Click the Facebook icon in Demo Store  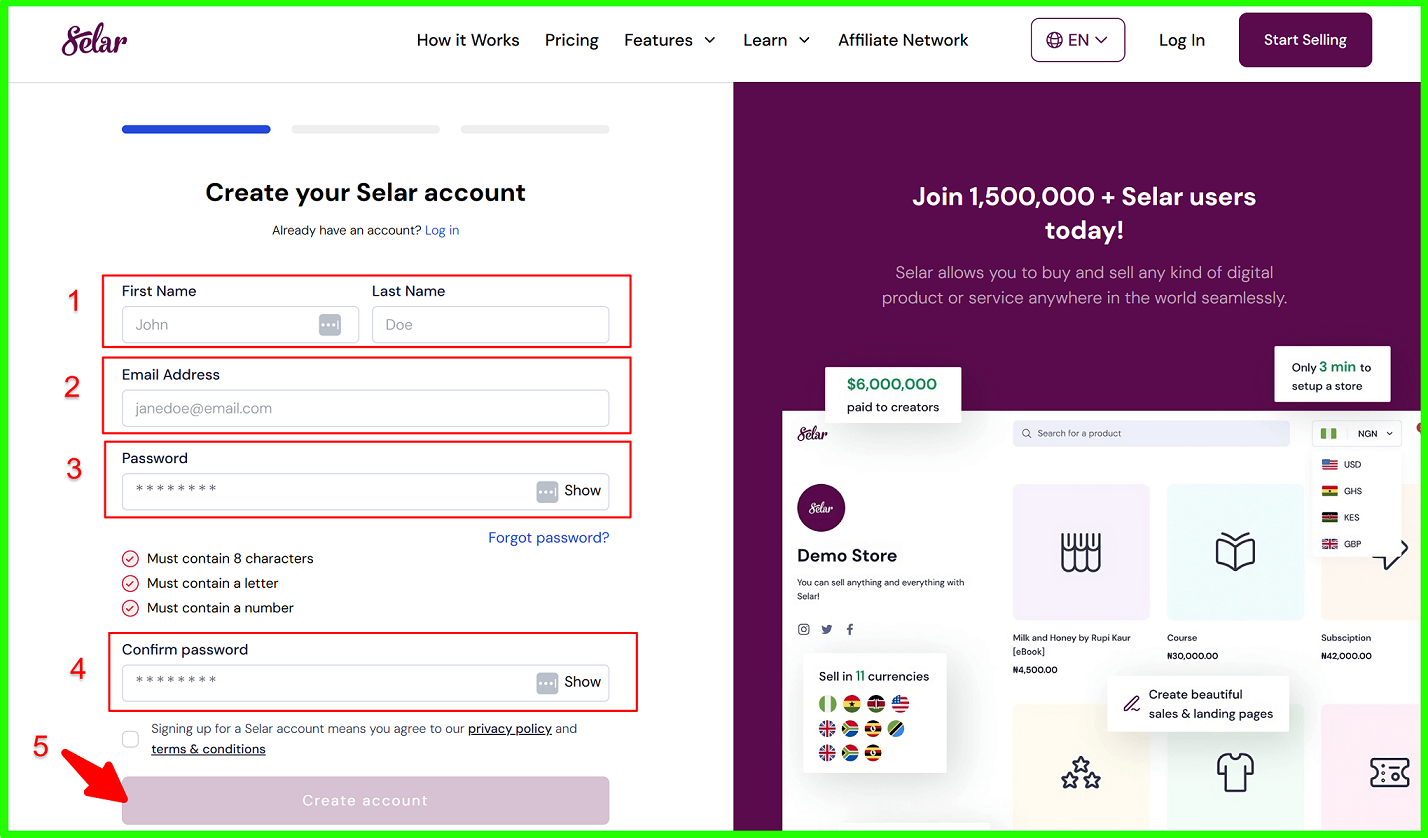(x=850, y=629)
